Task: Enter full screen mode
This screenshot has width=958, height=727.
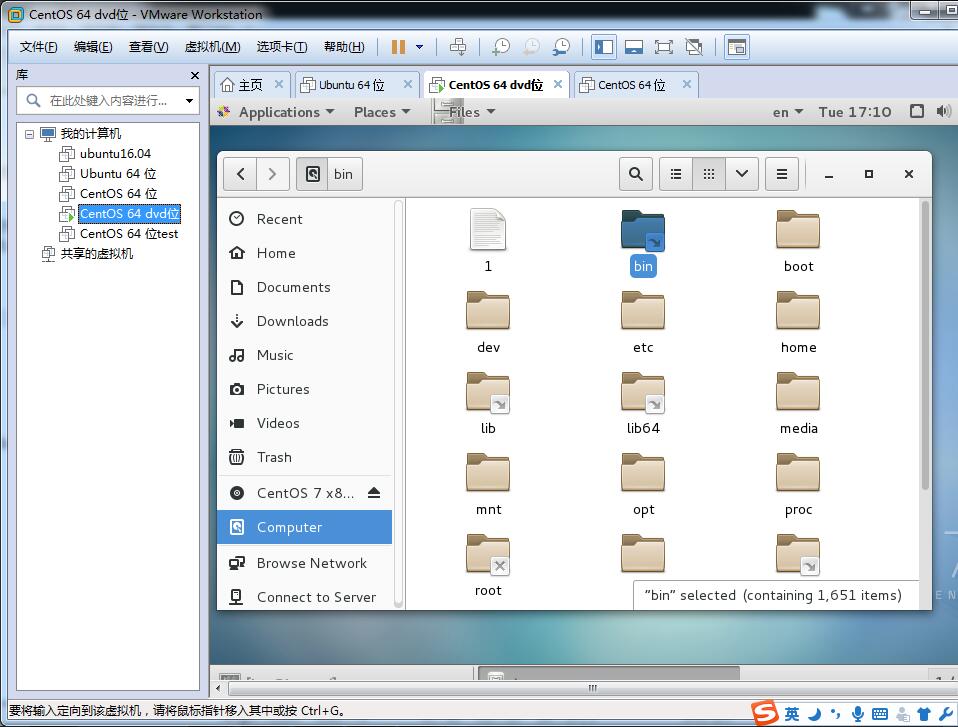Action: 664,47
